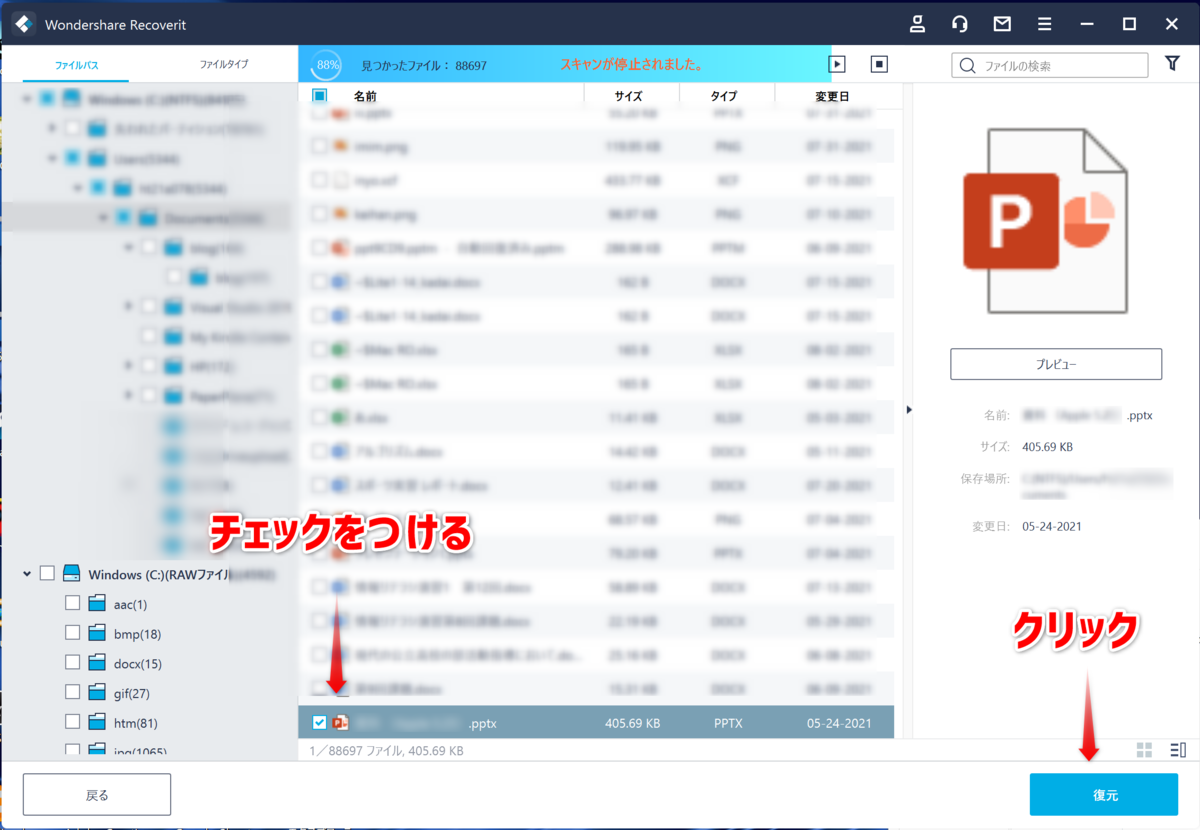Check the gif(27) checkbox
1200x830 pixels.
coord(72,693)
